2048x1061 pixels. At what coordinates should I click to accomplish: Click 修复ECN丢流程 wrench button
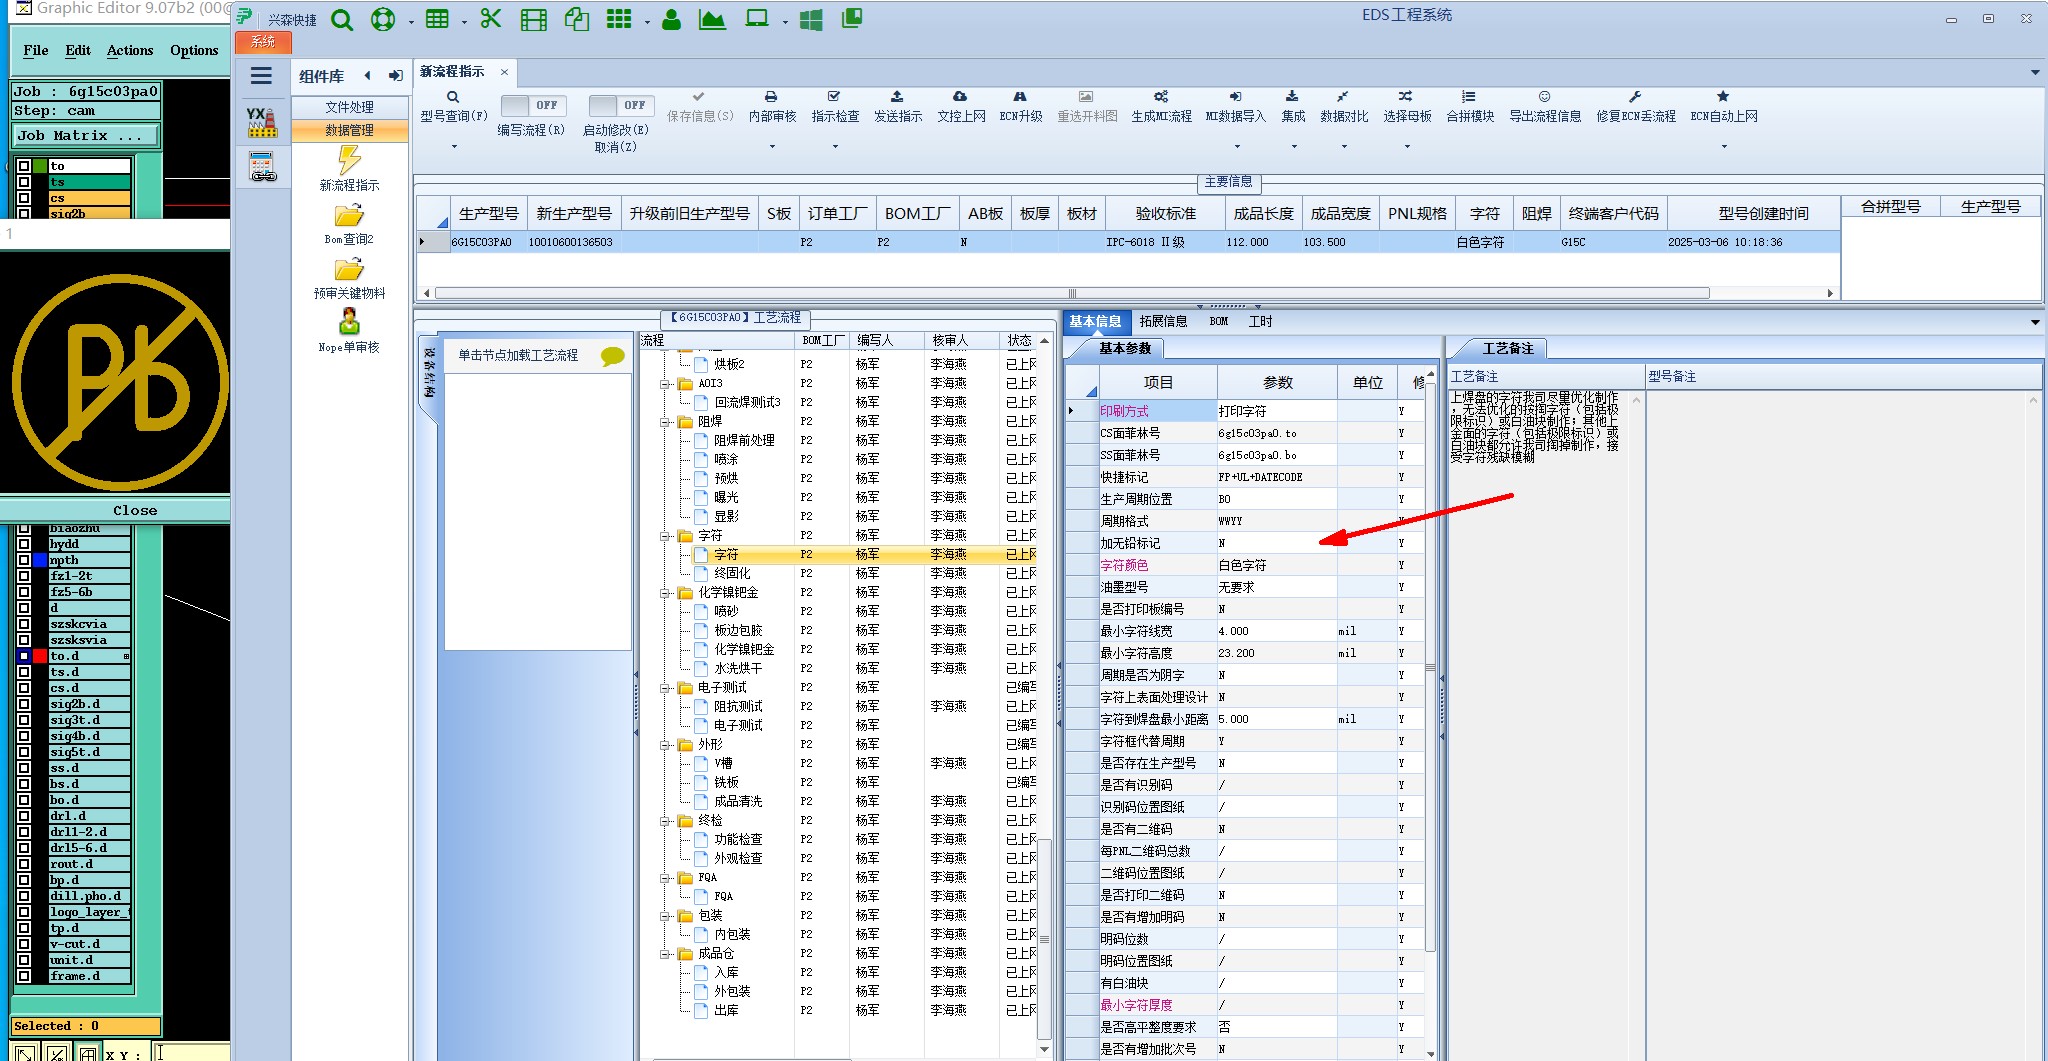coord(1636,107)
